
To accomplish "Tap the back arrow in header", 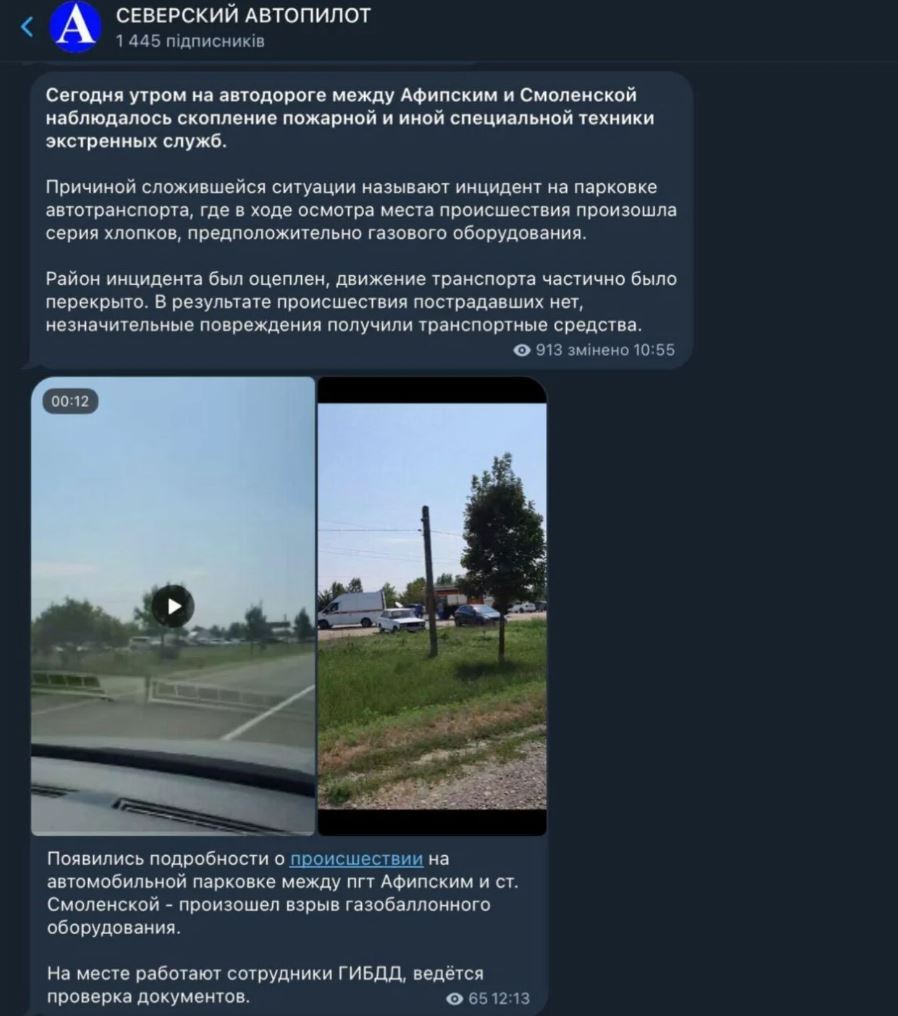I will coord(27,27).
